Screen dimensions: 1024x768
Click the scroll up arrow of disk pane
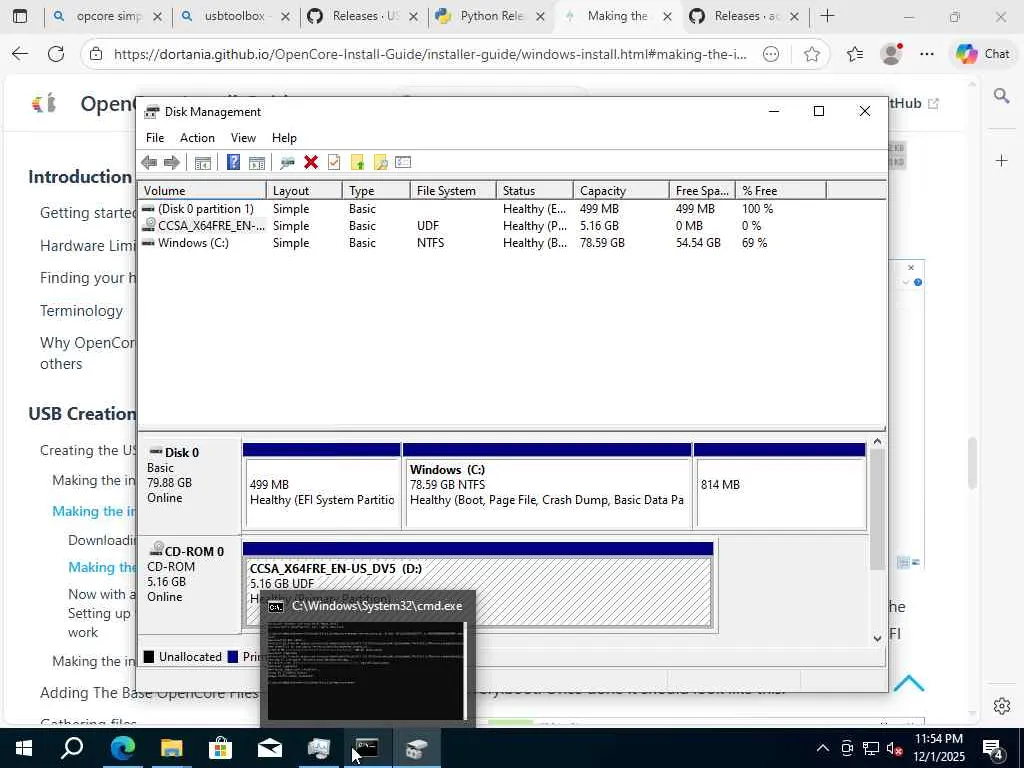pos(877,442)
